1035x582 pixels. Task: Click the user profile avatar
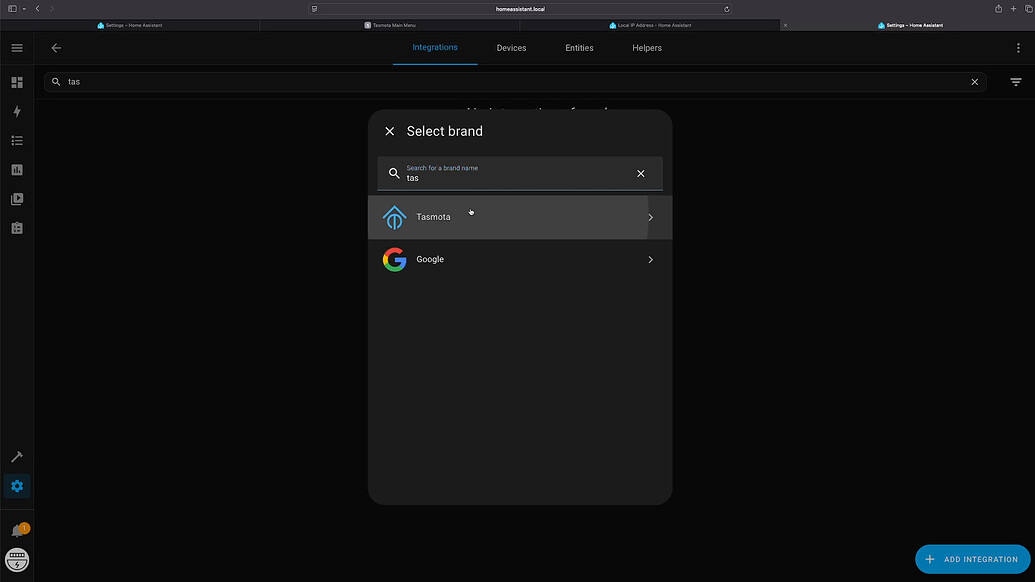pyautogui.click(x=16, y=559)
